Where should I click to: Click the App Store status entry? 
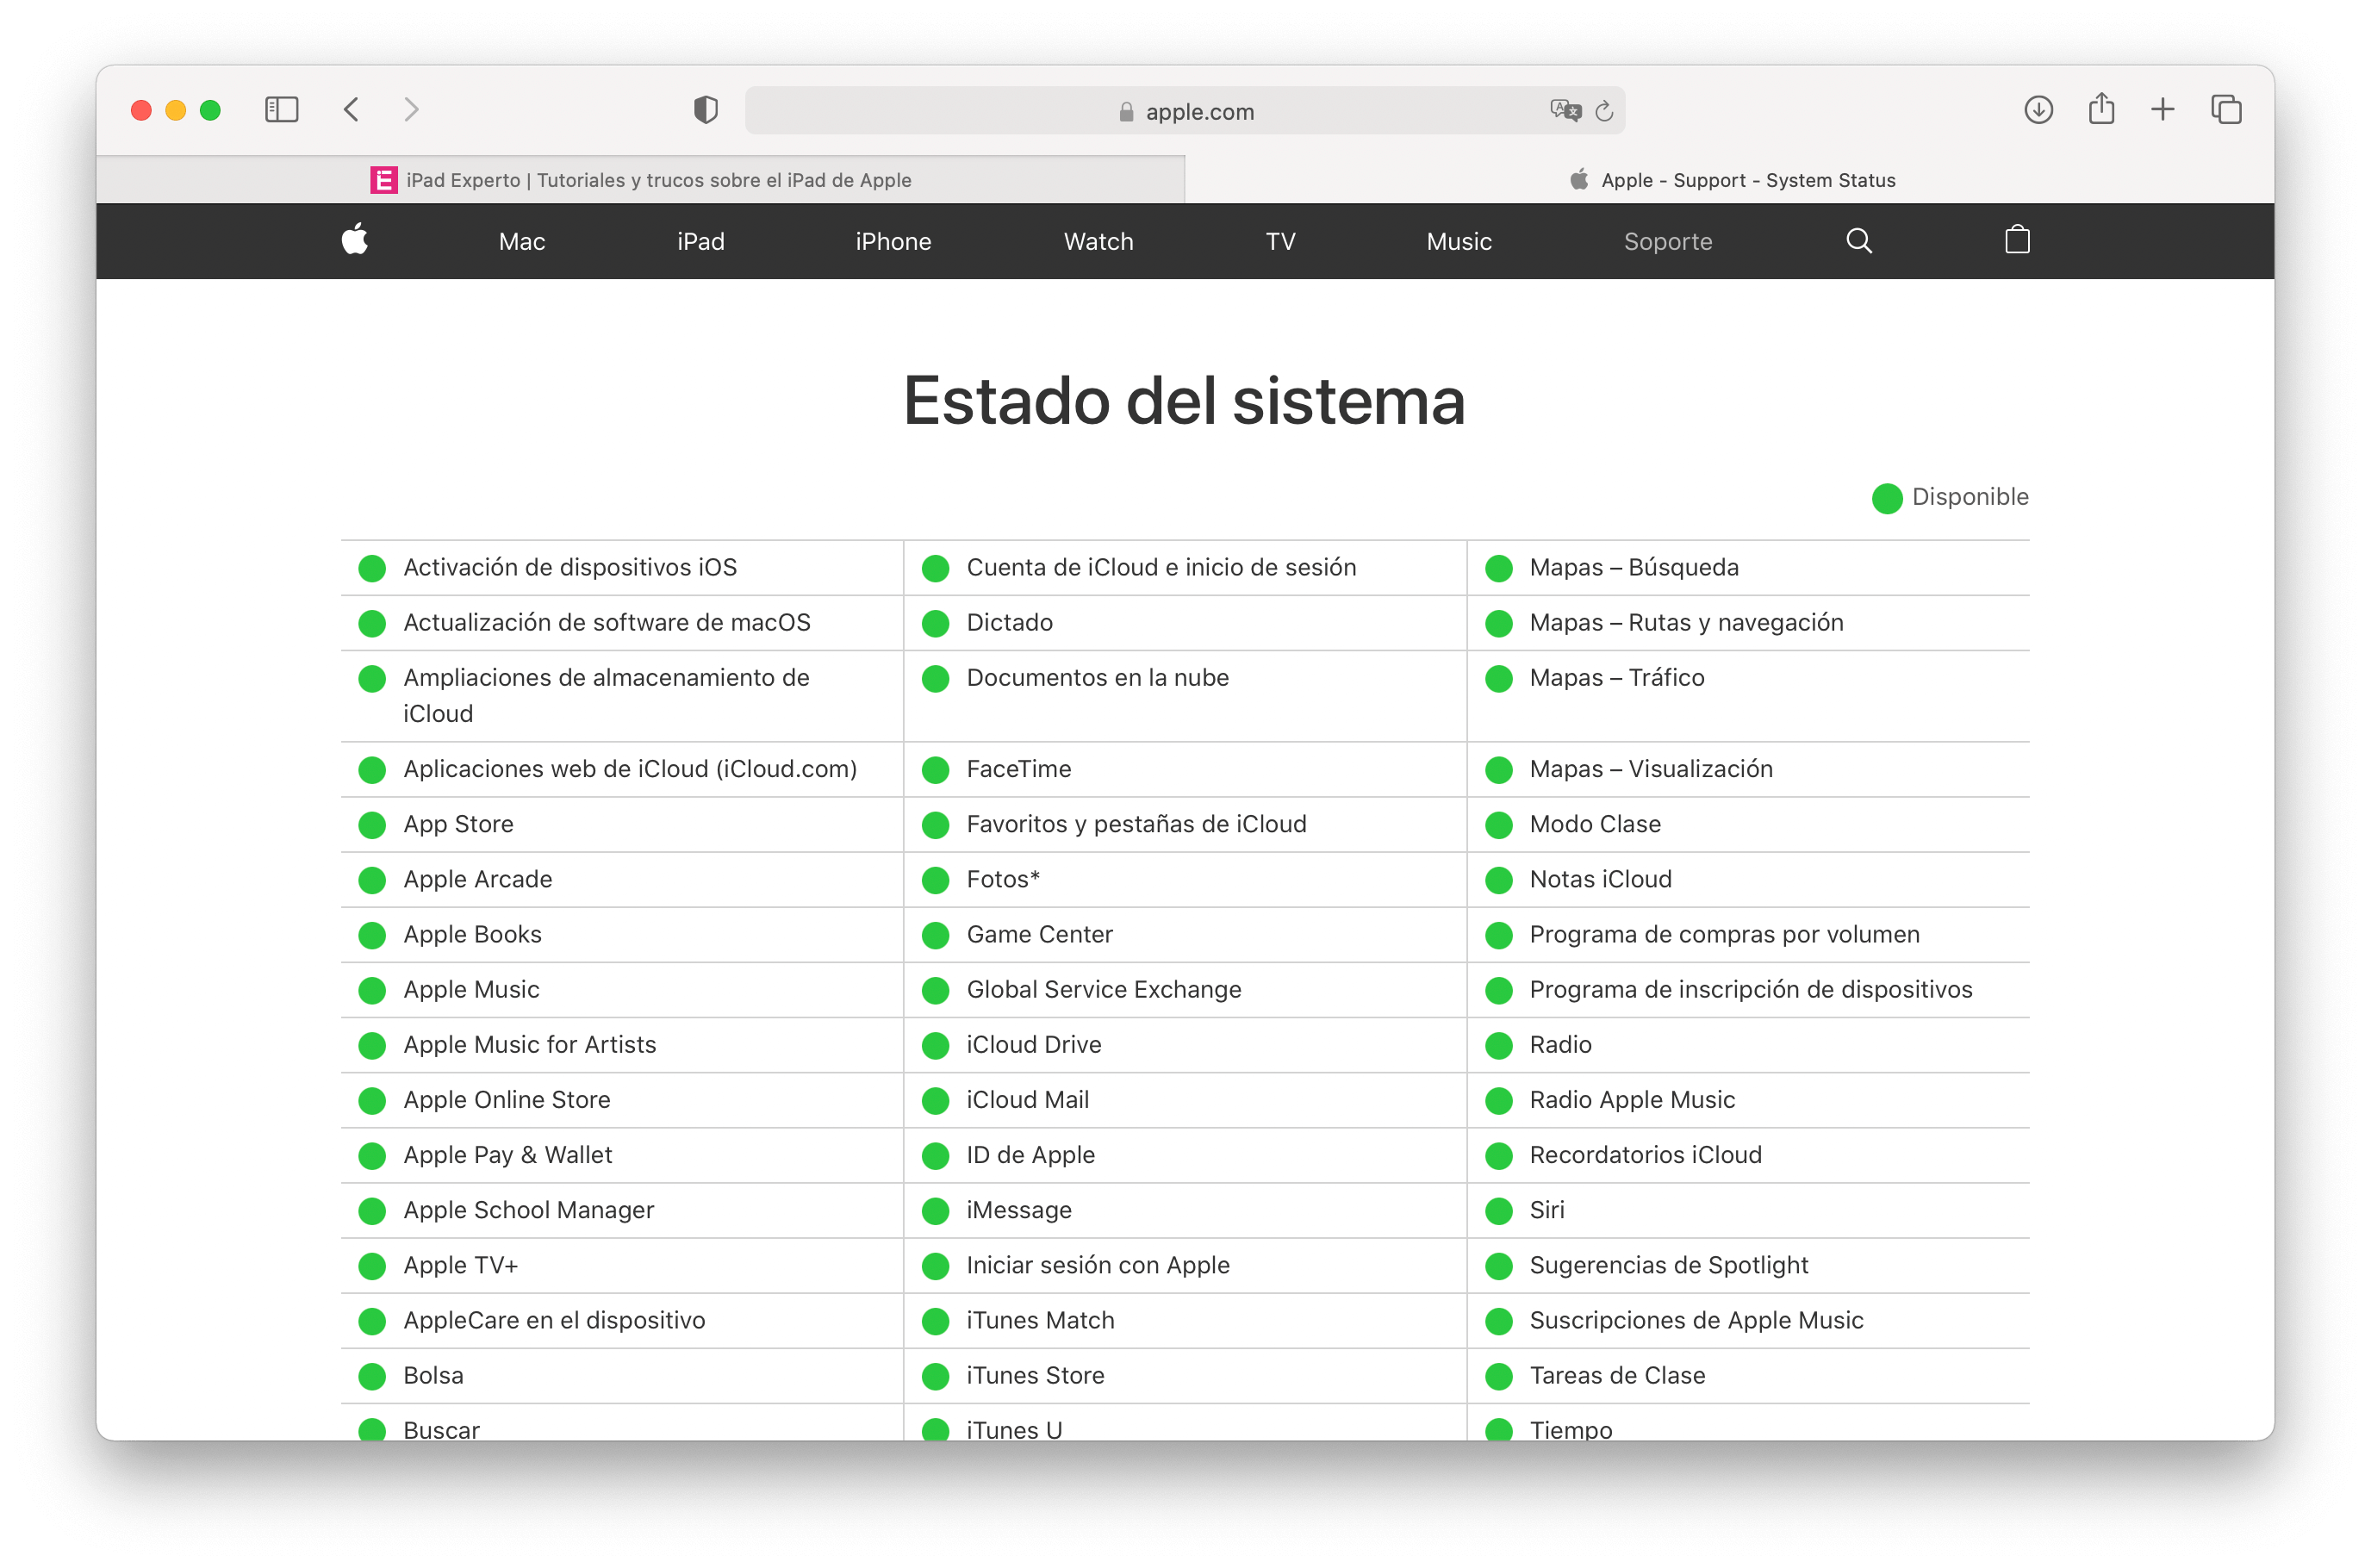pos(457,824)
